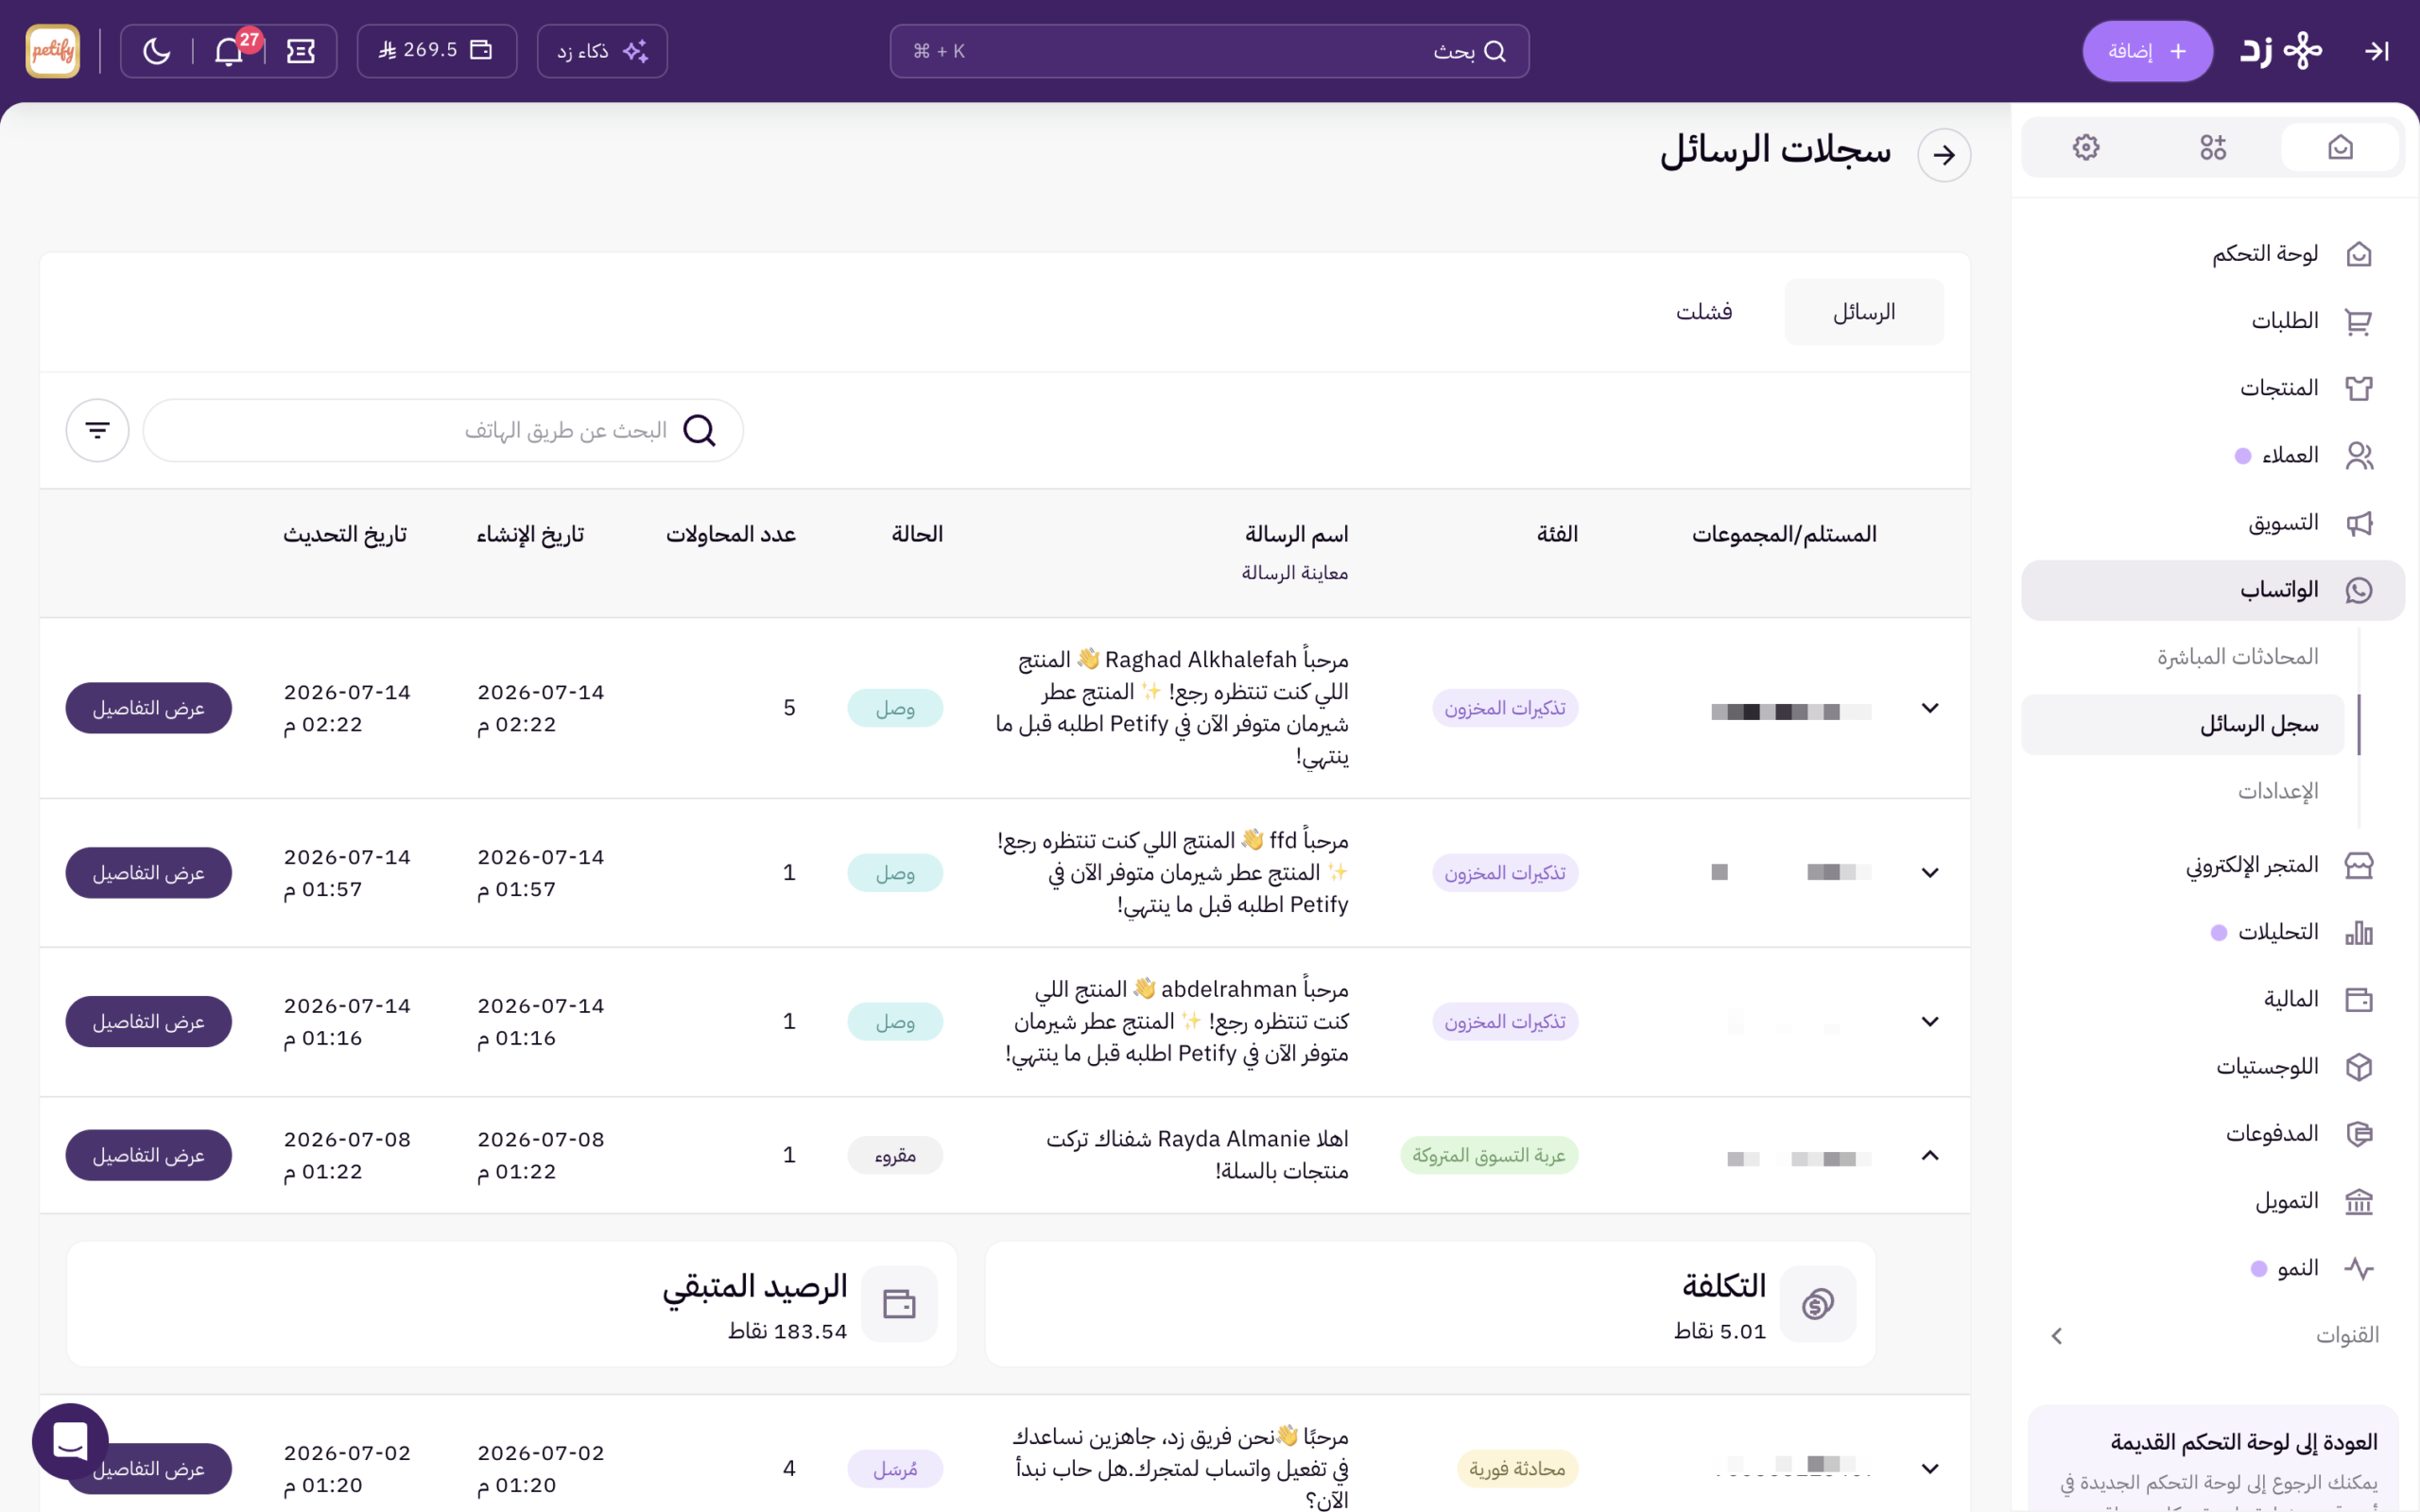Click عدد المحاولات column header
This screenshot has width=2420, height=1512.
click(x=731, y=534)
